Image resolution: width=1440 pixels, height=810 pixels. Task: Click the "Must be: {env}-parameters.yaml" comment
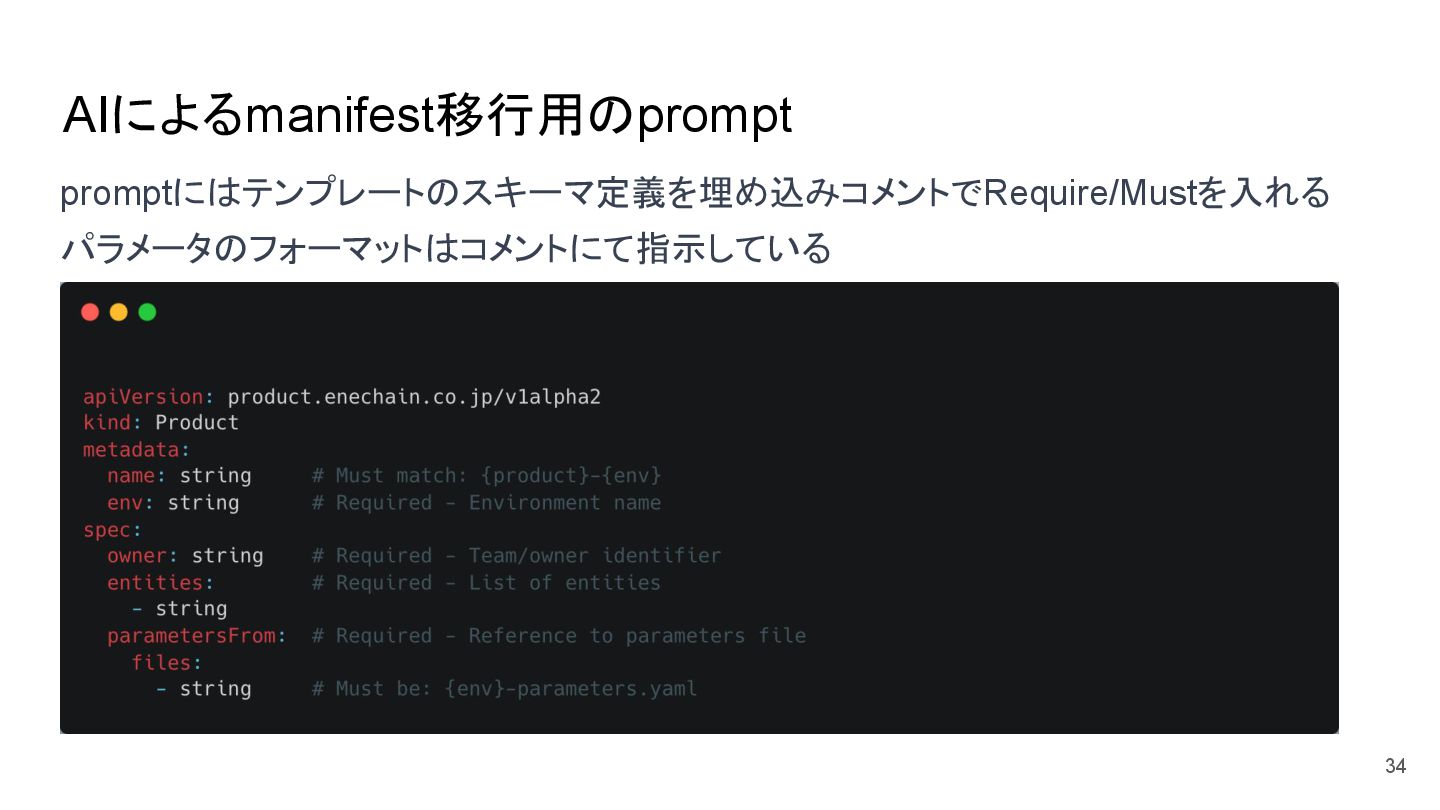[x=504, y=689]
